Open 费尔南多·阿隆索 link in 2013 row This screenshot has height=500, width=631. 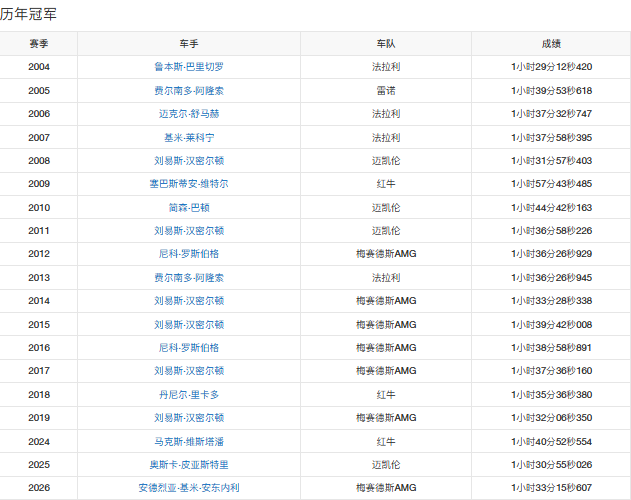coord(189,278)
